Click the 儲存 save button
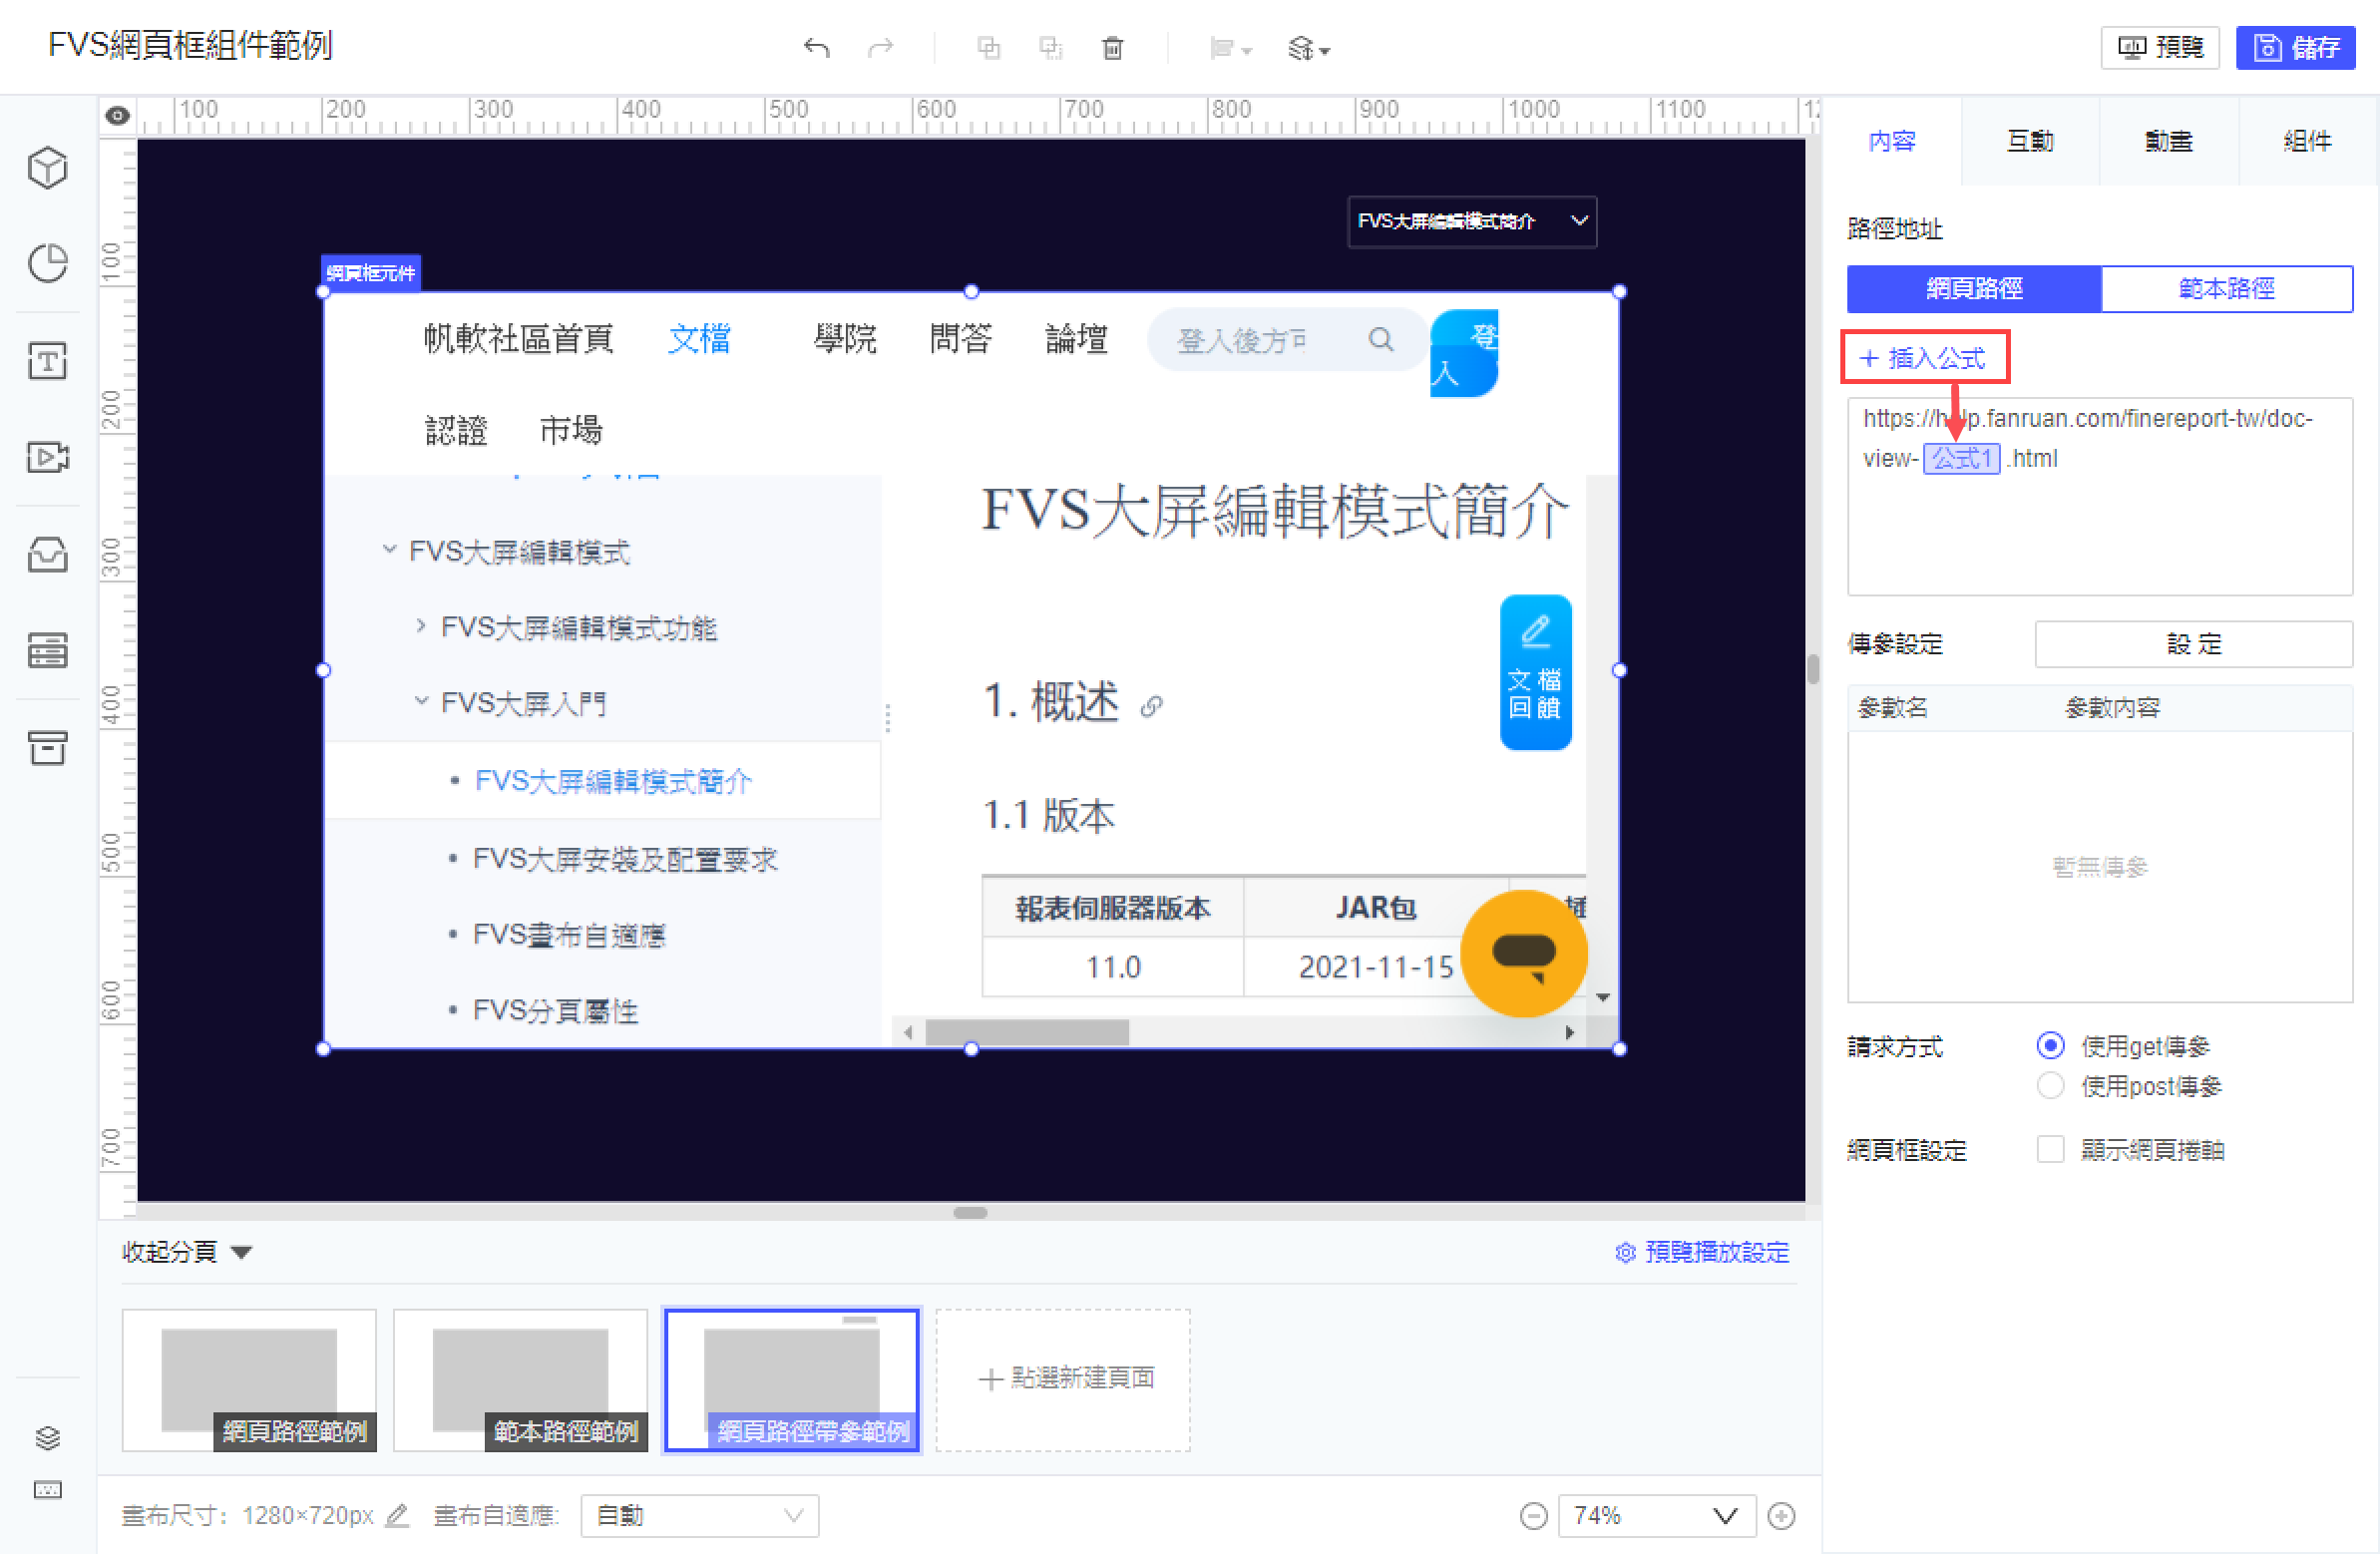The height and width of the screenshot is (1554, 2380). 2295,47
